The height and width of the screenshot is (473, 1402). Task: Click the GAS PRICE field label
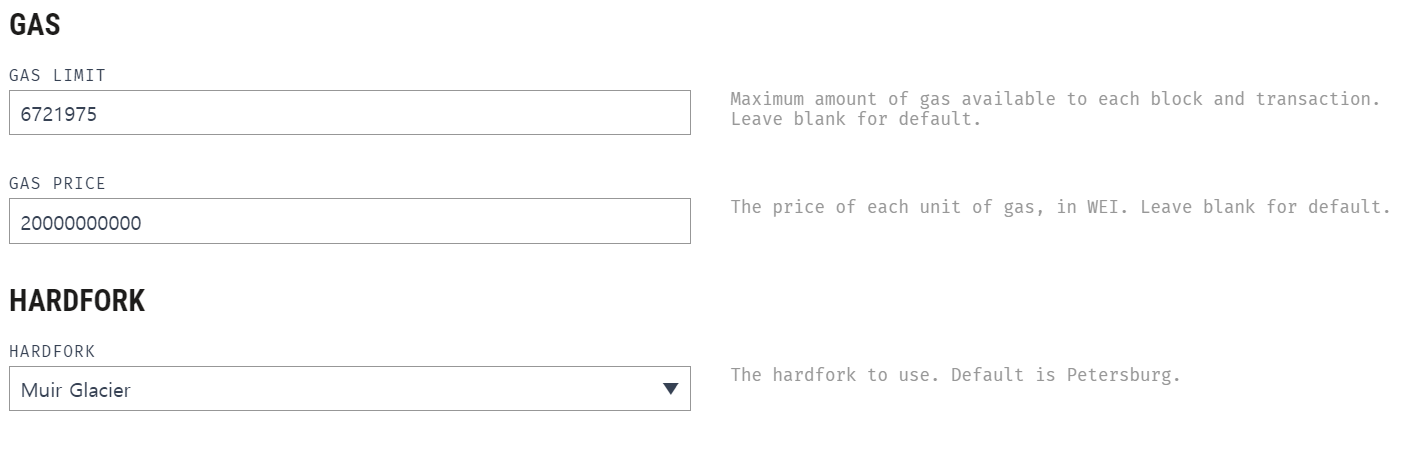click(57, 184)
